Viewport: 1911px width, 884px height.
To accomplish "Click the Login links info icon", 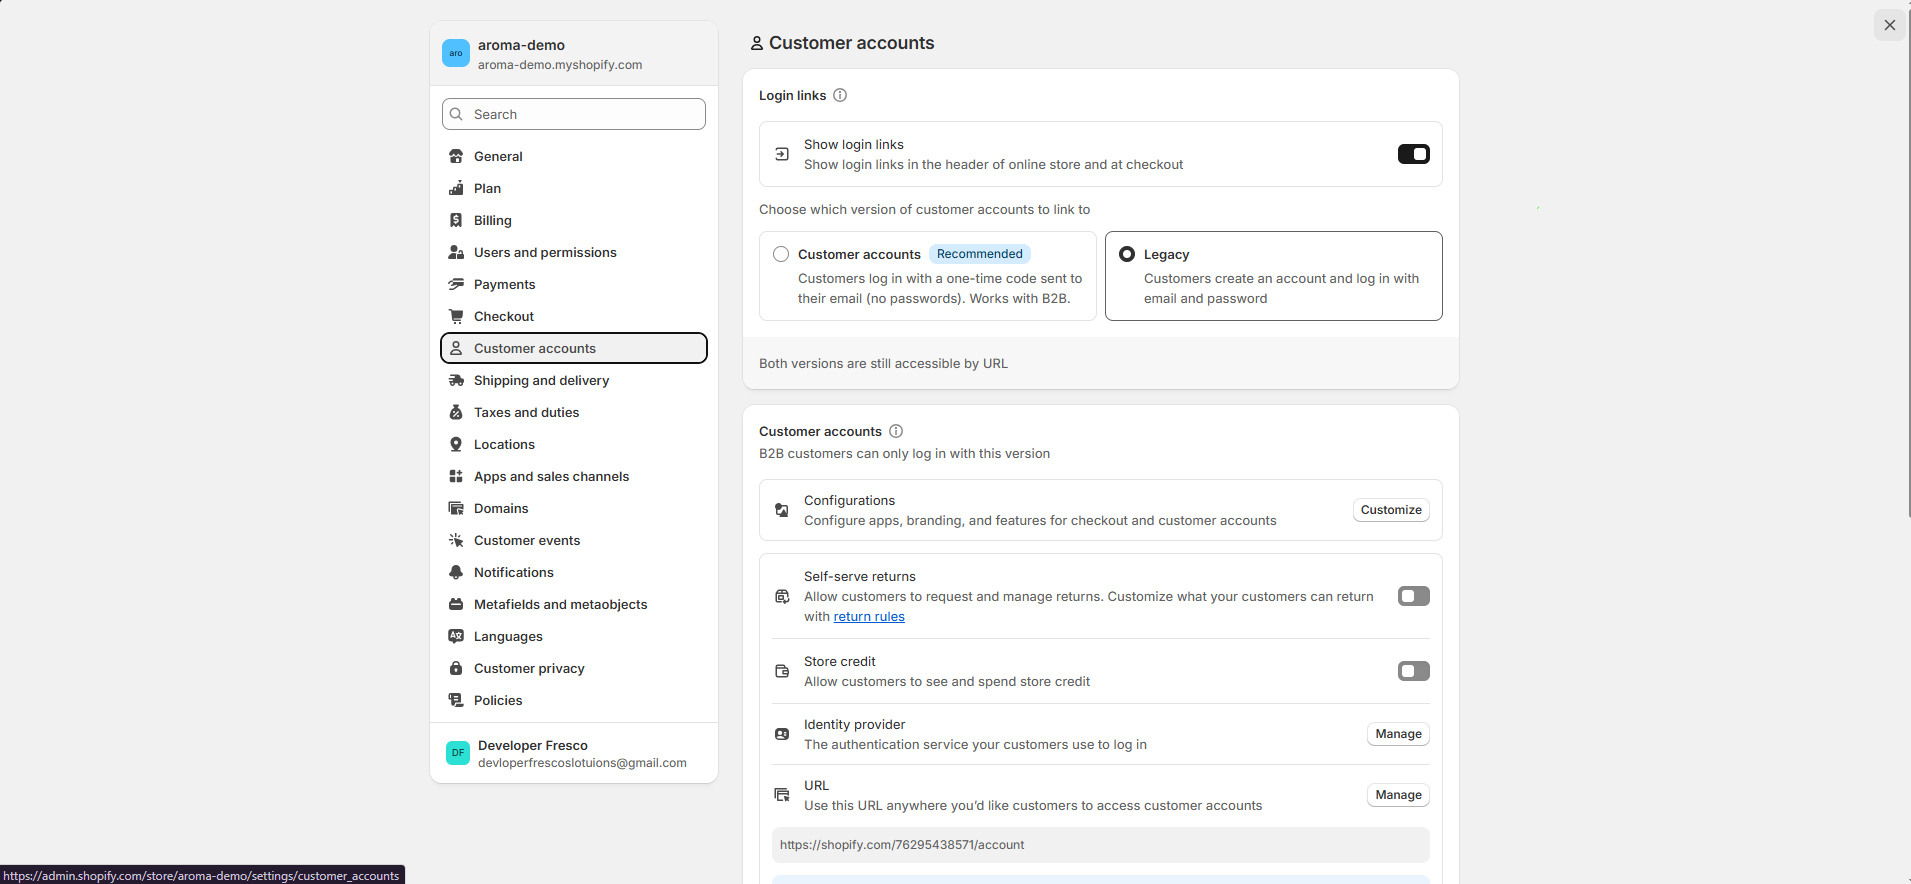I will tap(840, 95).
